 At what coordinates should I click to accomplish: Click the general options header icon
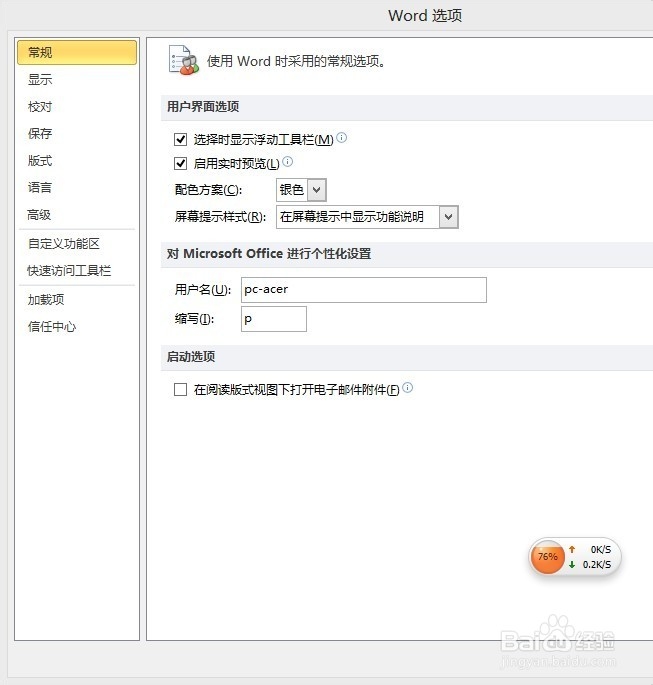(x=183, y=60)
